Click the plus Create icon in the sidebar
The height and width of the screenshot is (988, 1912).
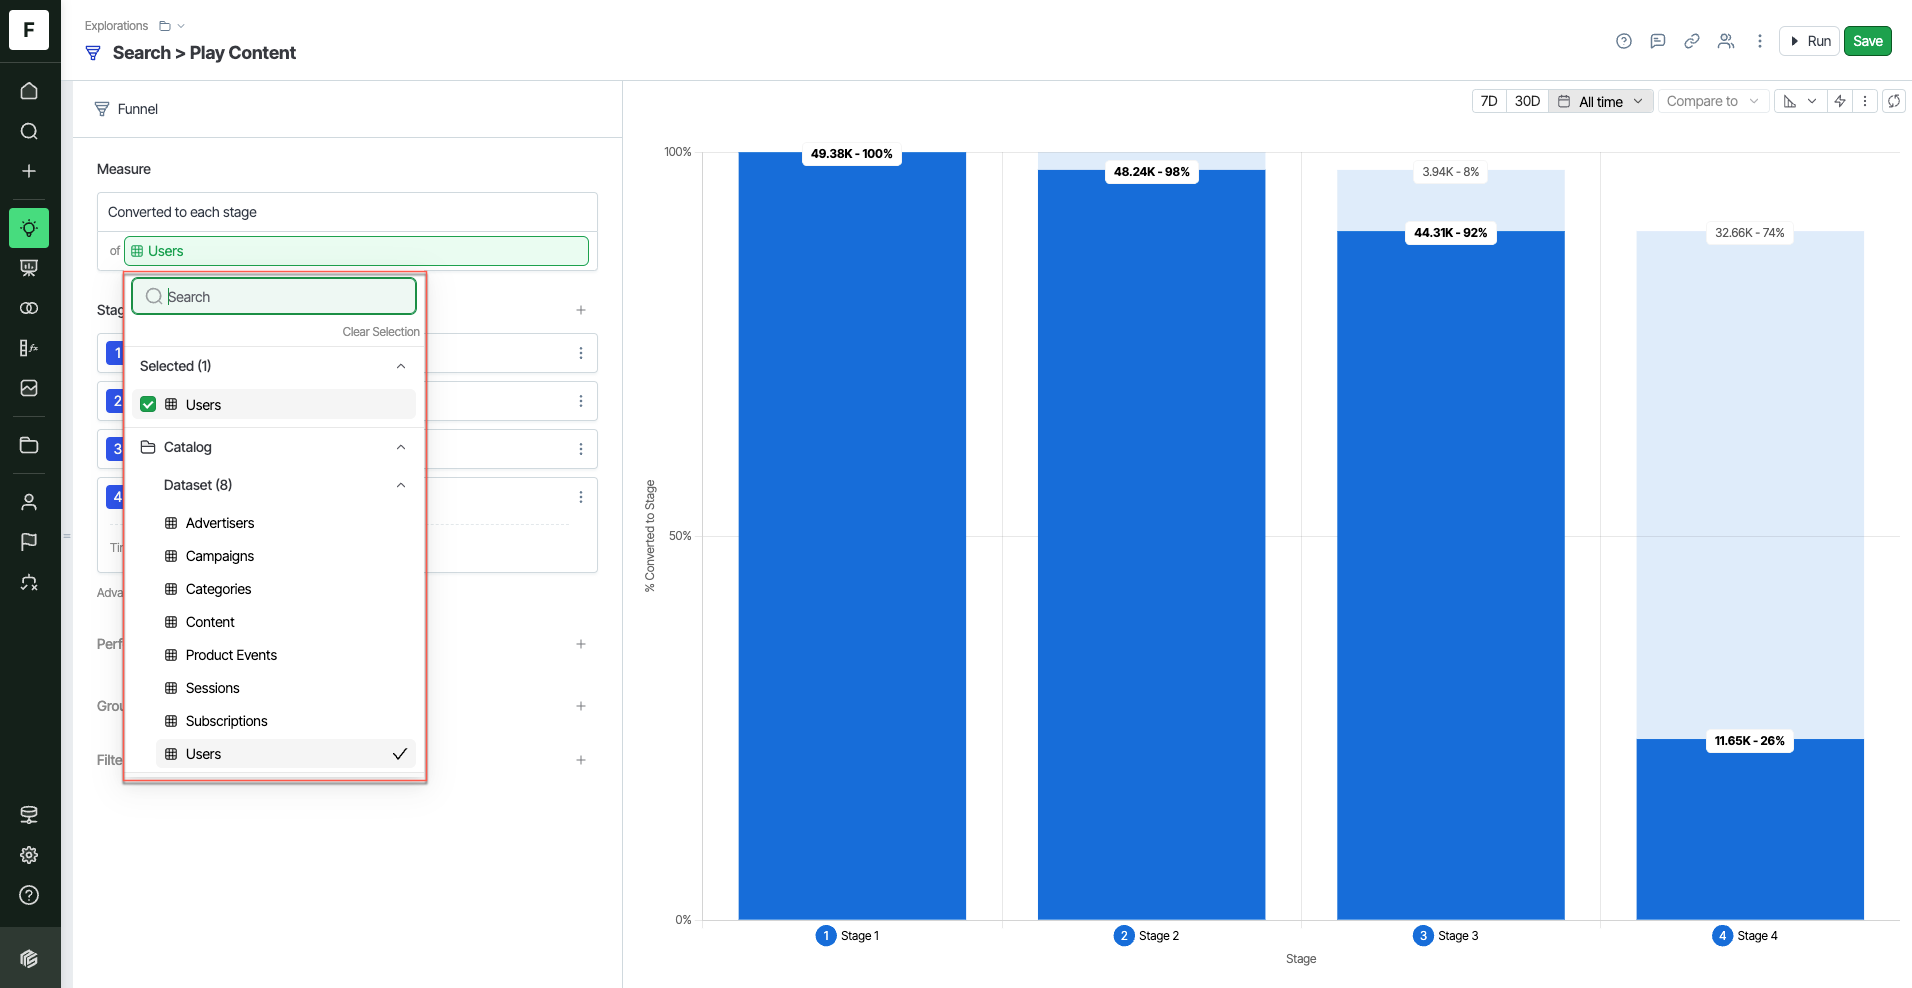point(29,171)
